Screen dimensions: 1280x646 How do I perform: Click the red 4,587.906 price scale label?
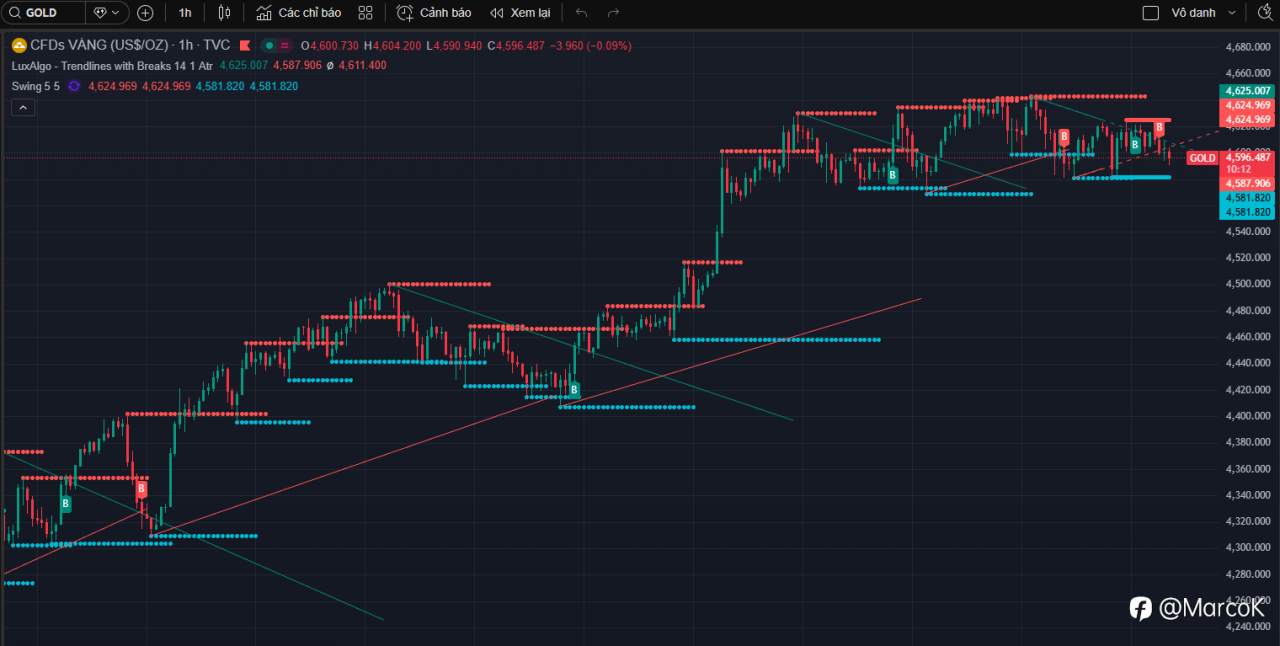click(1247, 183)
